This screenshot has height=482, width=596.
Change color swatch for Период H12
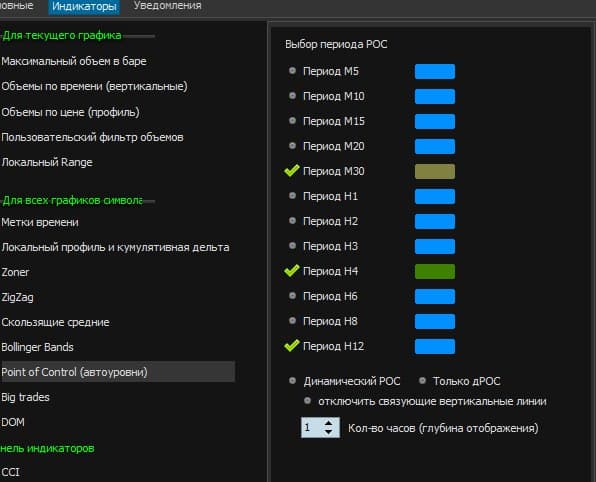[435, 347]
